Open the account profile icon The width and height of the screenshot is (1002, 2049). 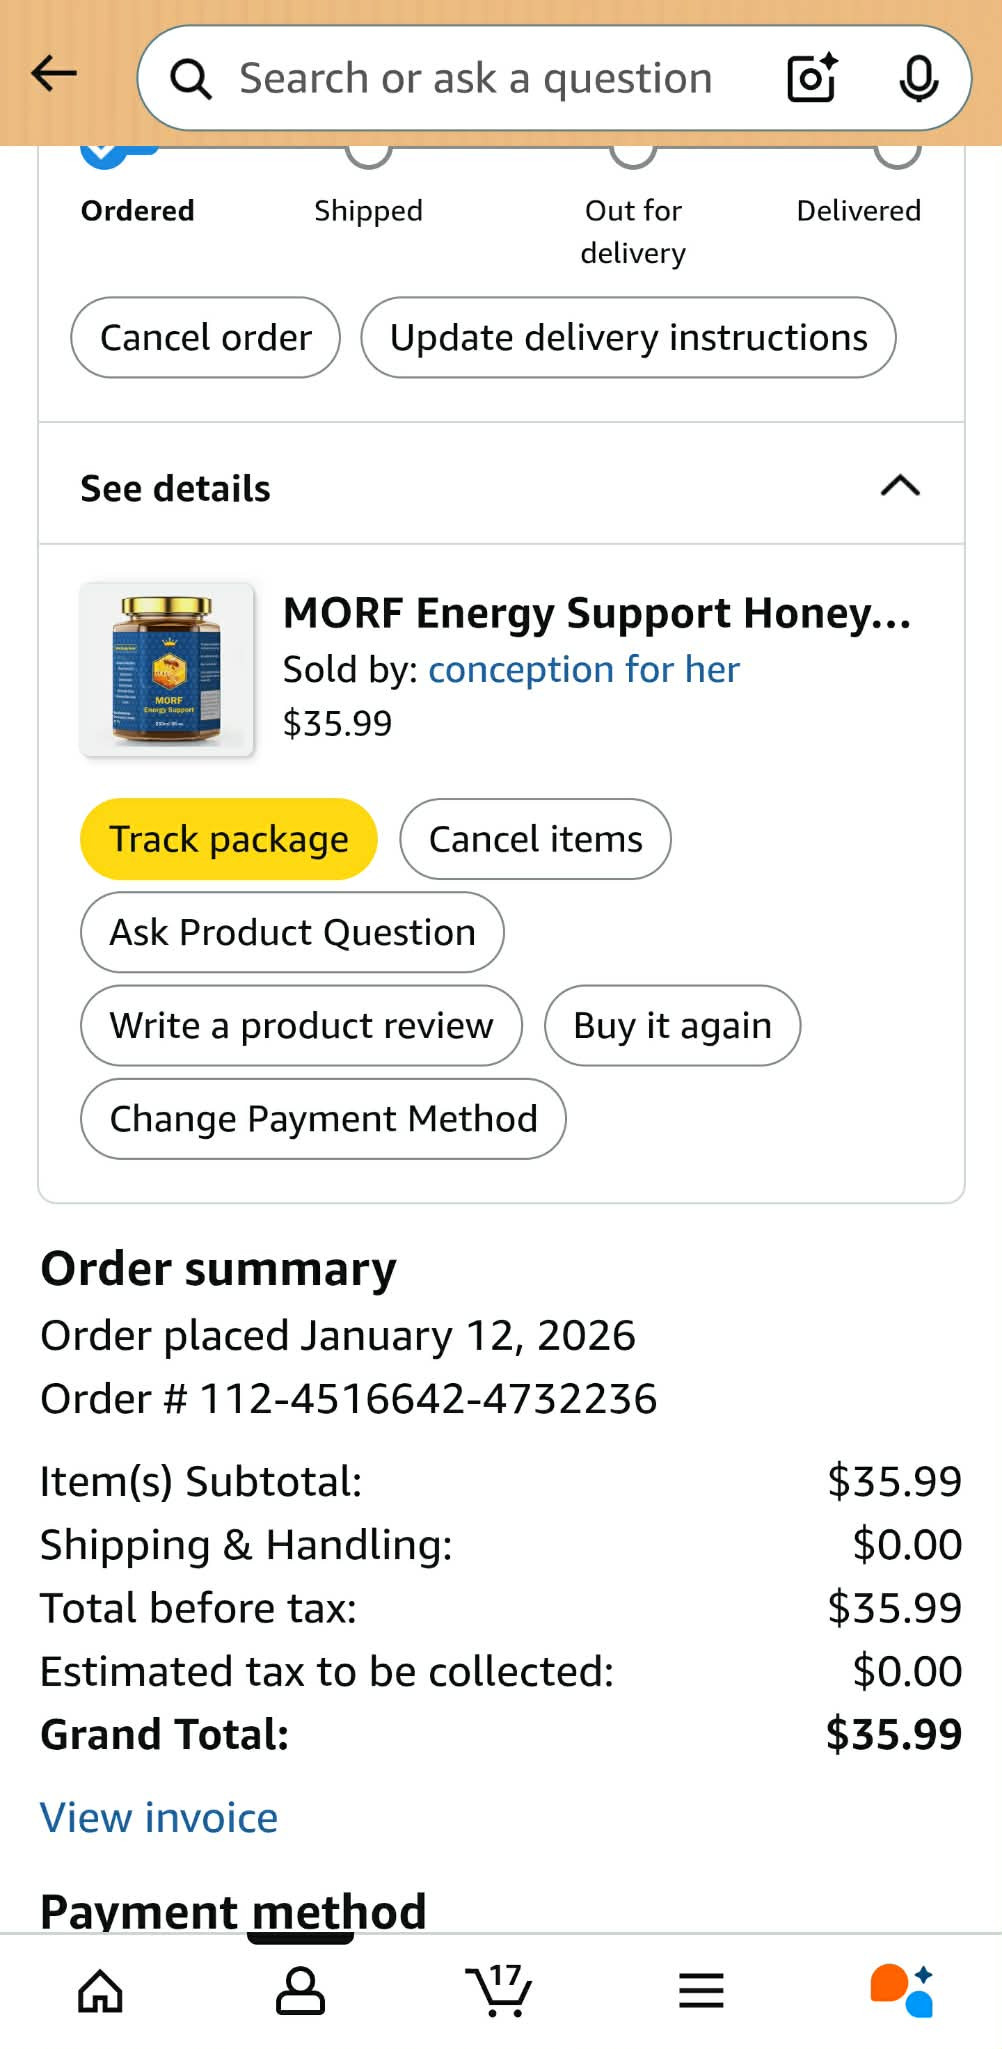pos(300,1990)
